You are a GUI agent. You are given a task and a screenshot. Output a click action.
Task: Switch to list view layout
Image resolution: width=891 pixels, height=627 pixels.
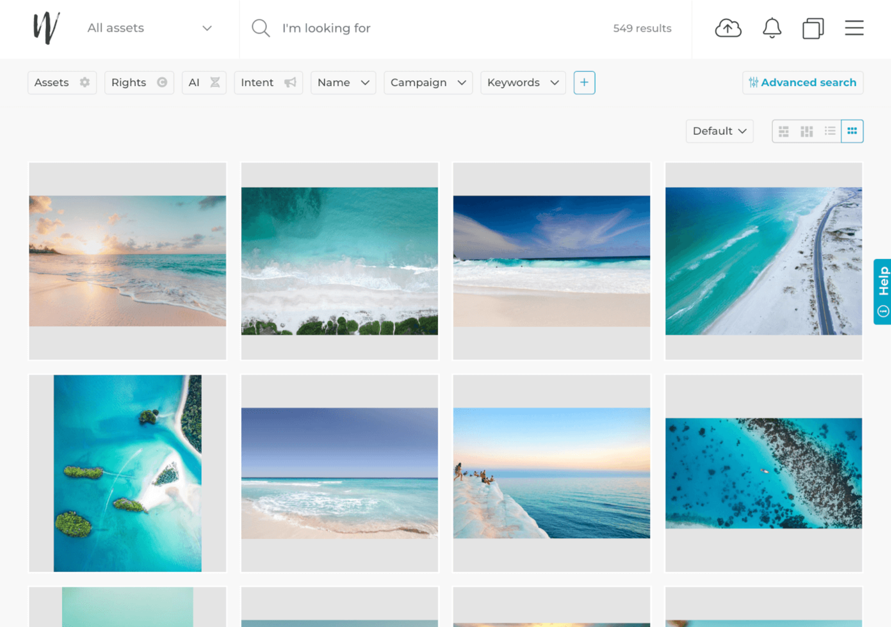coord(830,131)
